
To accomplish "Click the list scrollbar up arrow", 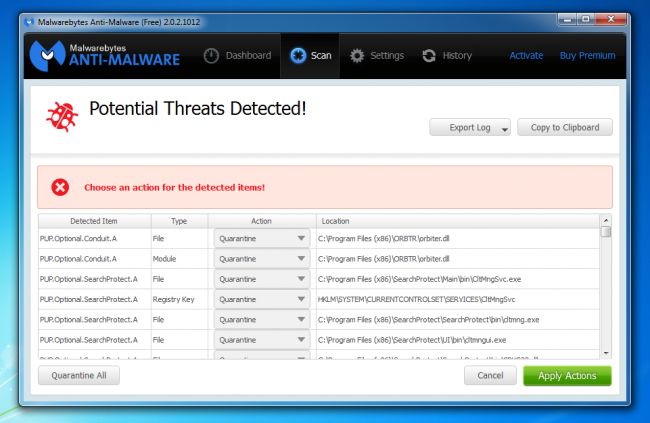I will (x=606, y=220).
